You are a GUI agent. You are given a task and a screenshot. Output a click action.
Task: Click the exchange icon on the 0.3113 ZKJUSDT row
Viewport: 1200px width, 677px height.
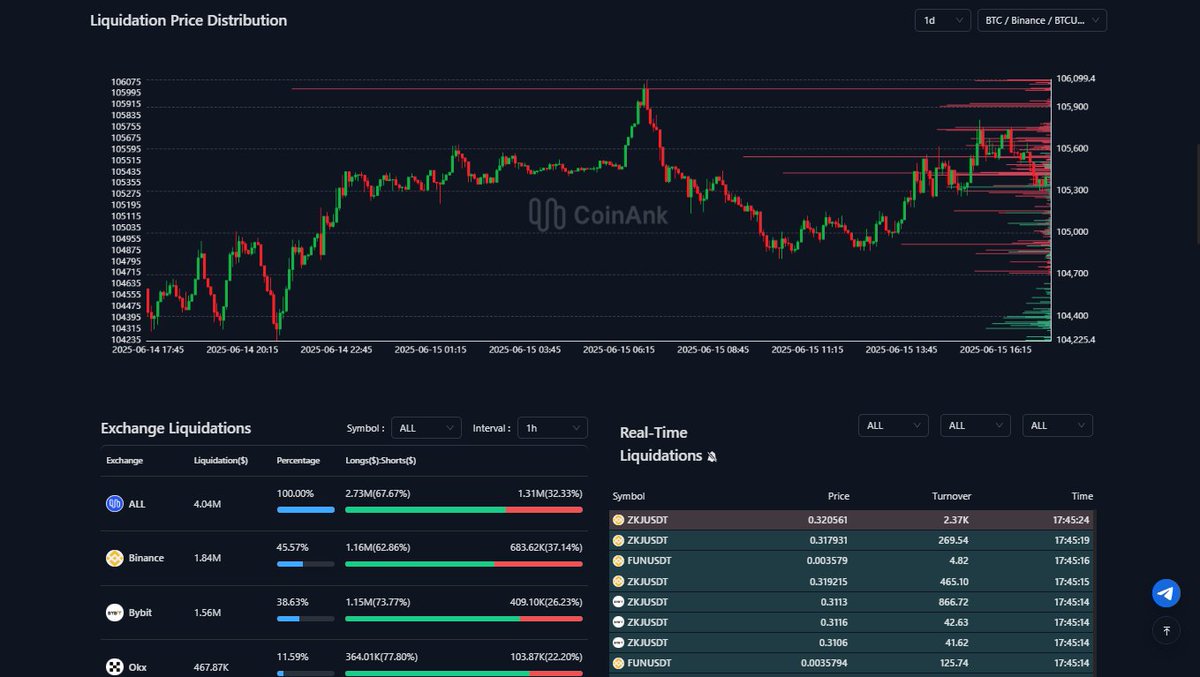(x=619, y=601)
